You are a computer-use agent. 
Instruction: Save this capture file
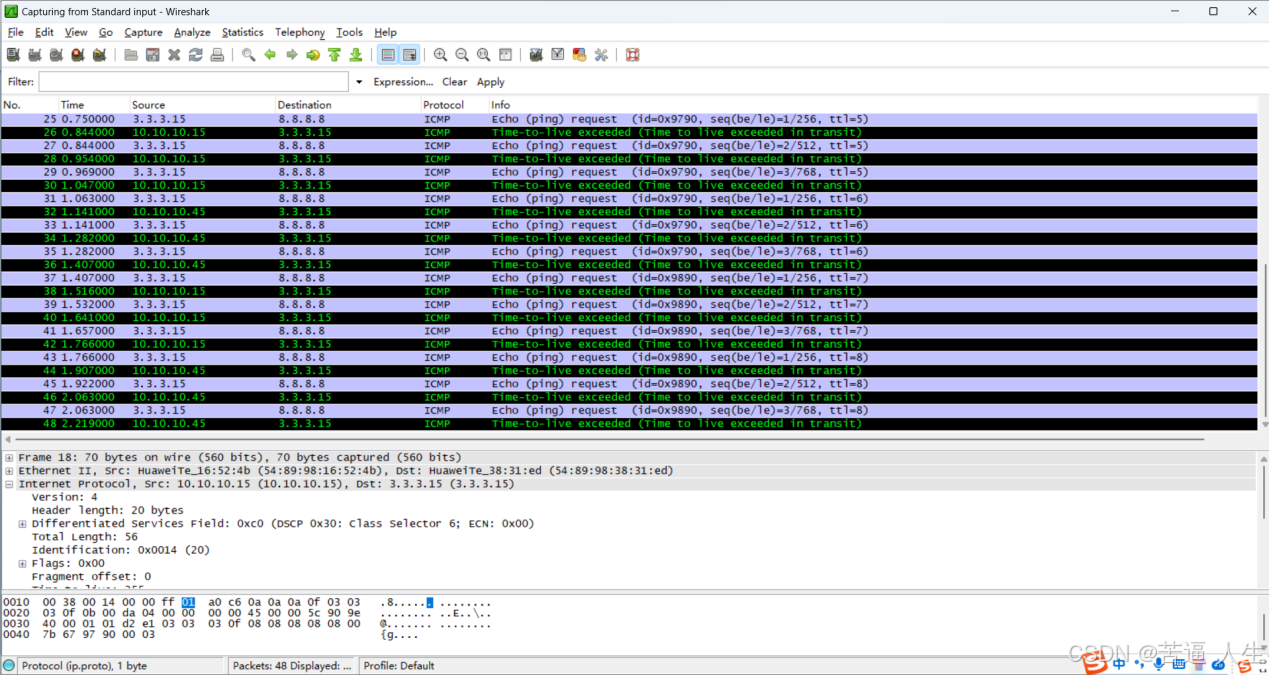tap(152, 55)
